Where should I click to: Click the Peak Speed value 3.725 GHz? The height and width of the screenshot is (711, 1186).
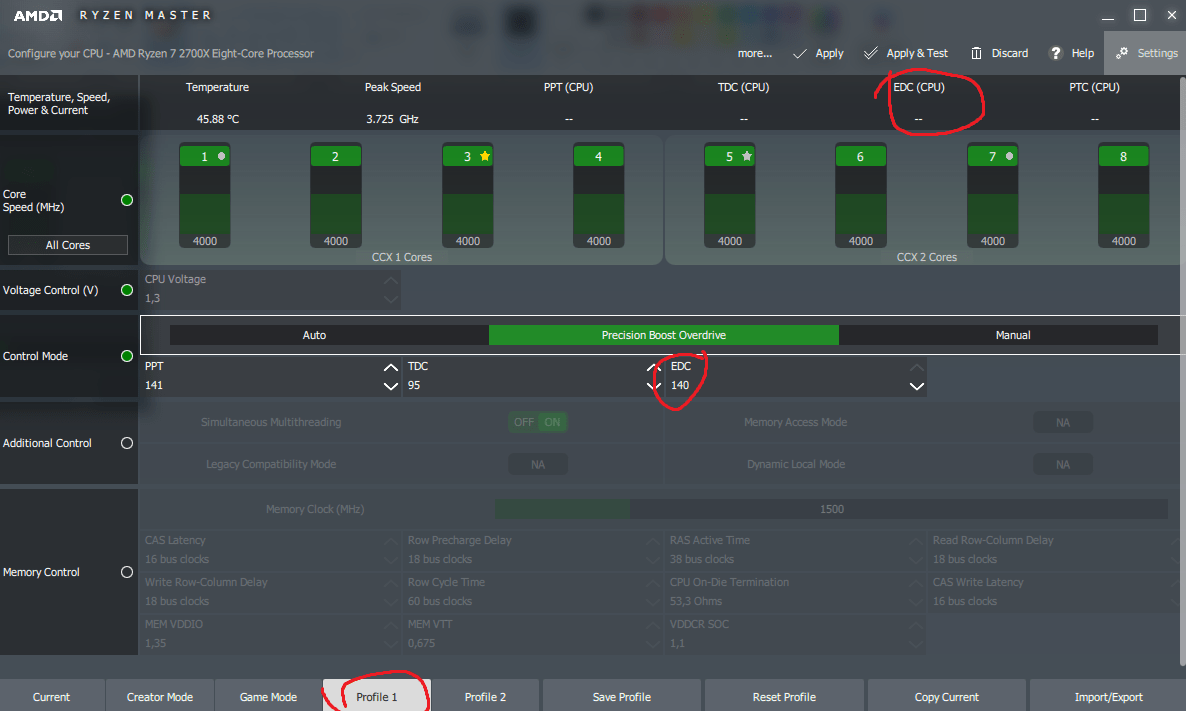(x=392, y=119)
